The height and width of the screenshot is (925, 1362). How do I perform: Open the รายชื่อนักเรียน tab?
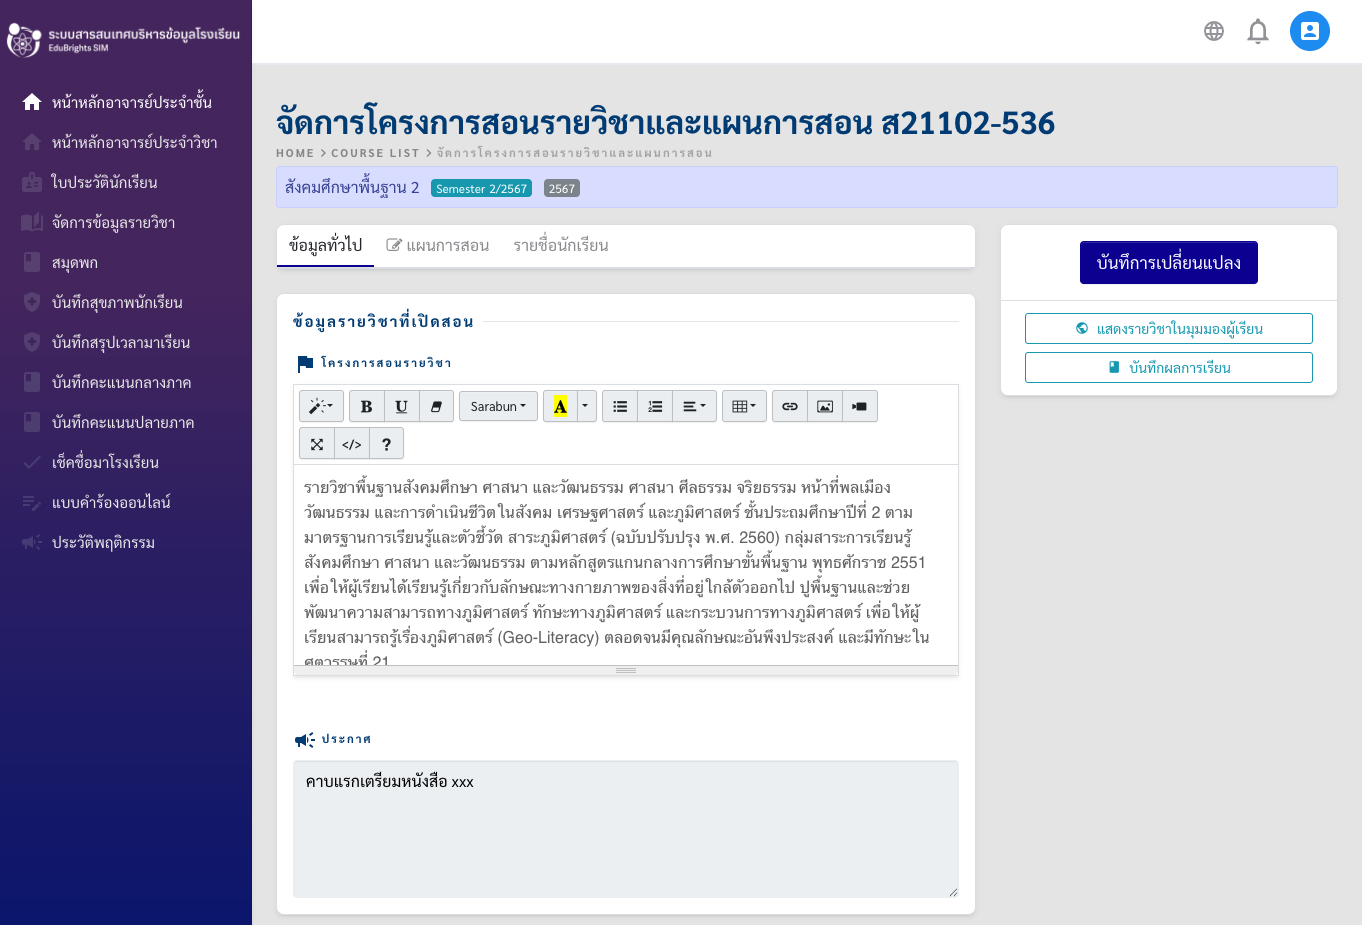pyautogui.click(x=561, y=246)
